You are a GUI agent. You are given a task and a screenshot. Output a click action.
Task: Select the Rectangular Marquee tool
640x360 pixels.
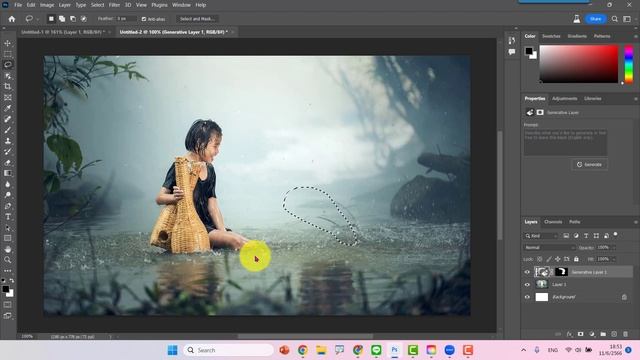point(7,54)
